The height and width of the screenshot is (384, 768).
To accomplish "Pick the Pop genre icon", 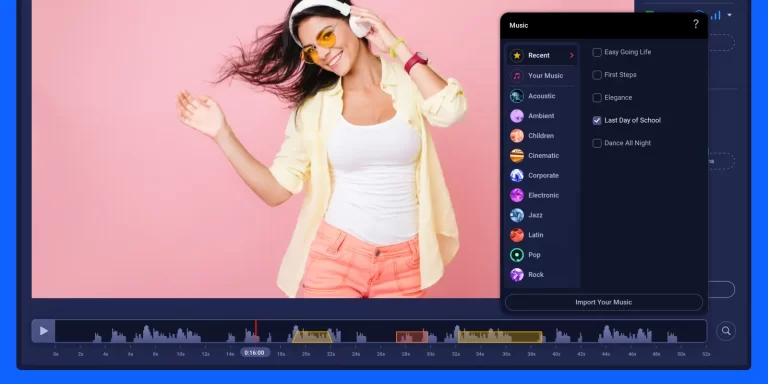I will point(517,255).
